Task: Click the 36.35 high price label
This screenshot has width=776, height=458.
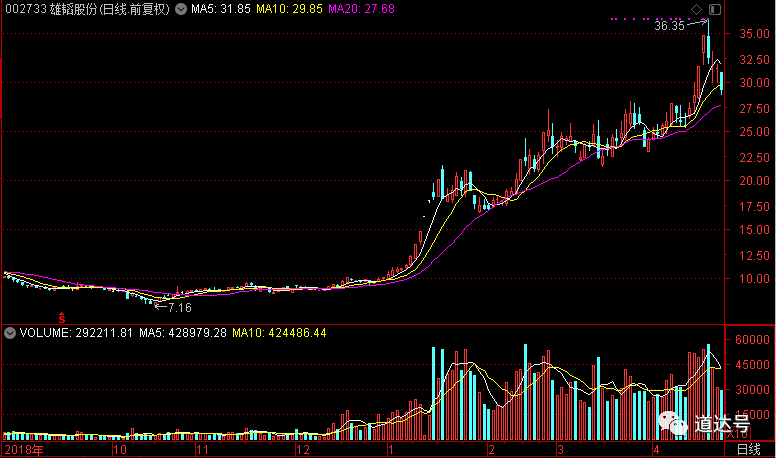Action: coord(669,26)
